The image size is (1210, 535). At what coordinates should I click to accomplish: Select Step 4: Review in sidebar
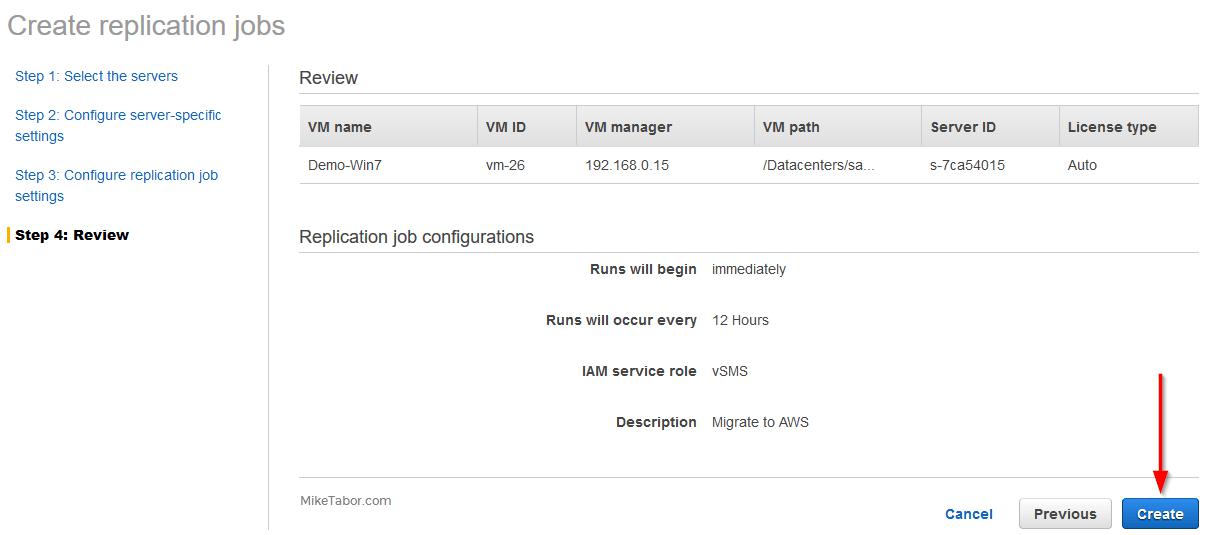72,235
